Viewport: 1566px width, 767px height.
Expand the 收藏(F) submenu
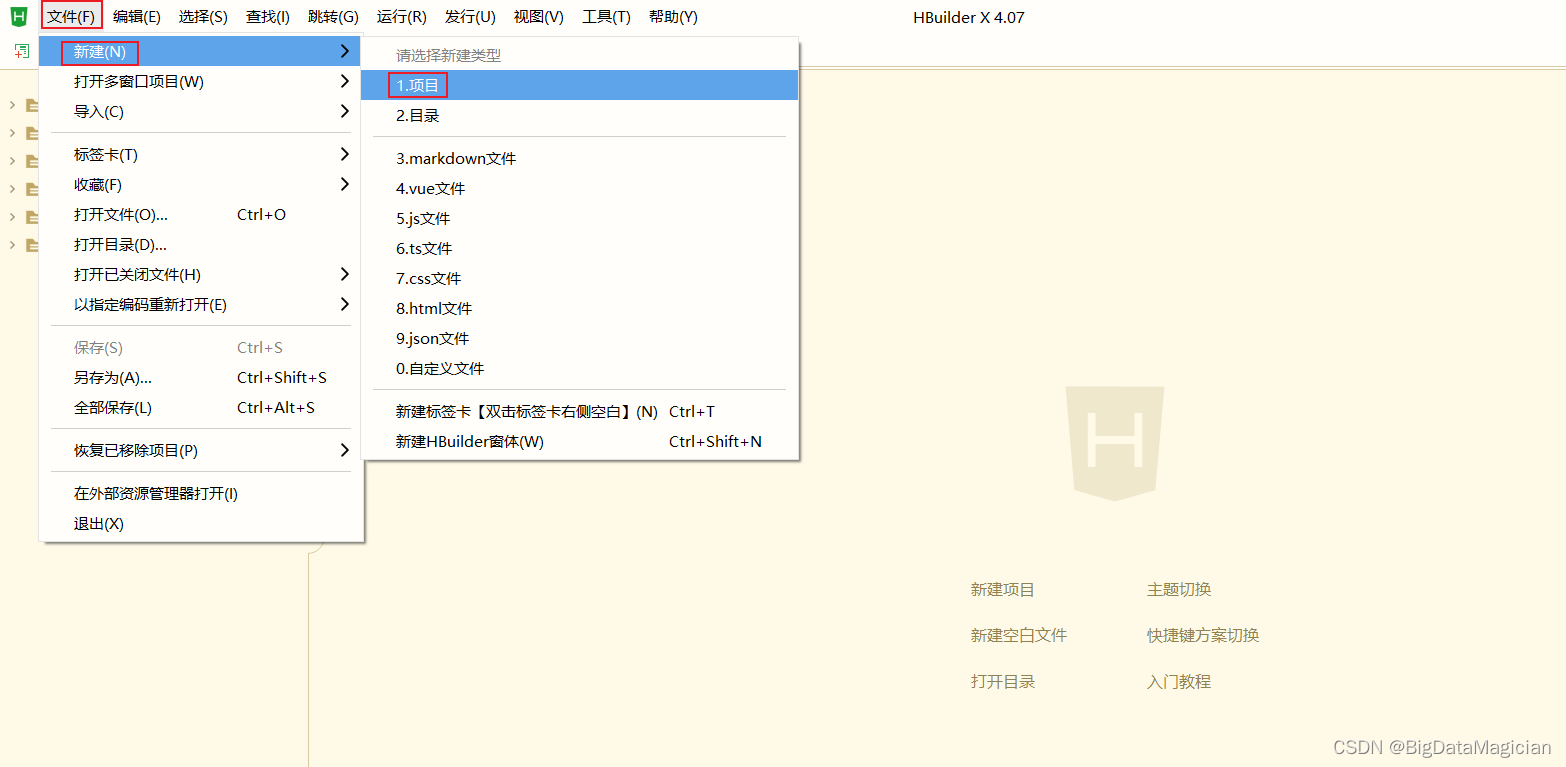[x=200, y=185]
